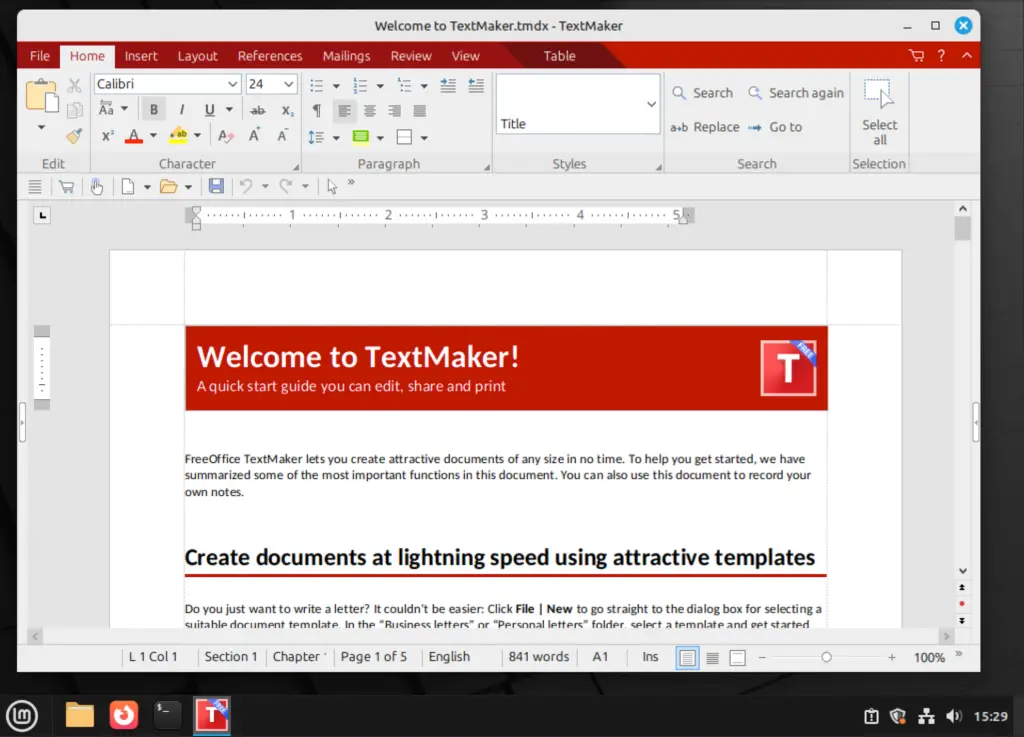Click the Format Painter brush icon

74,136
